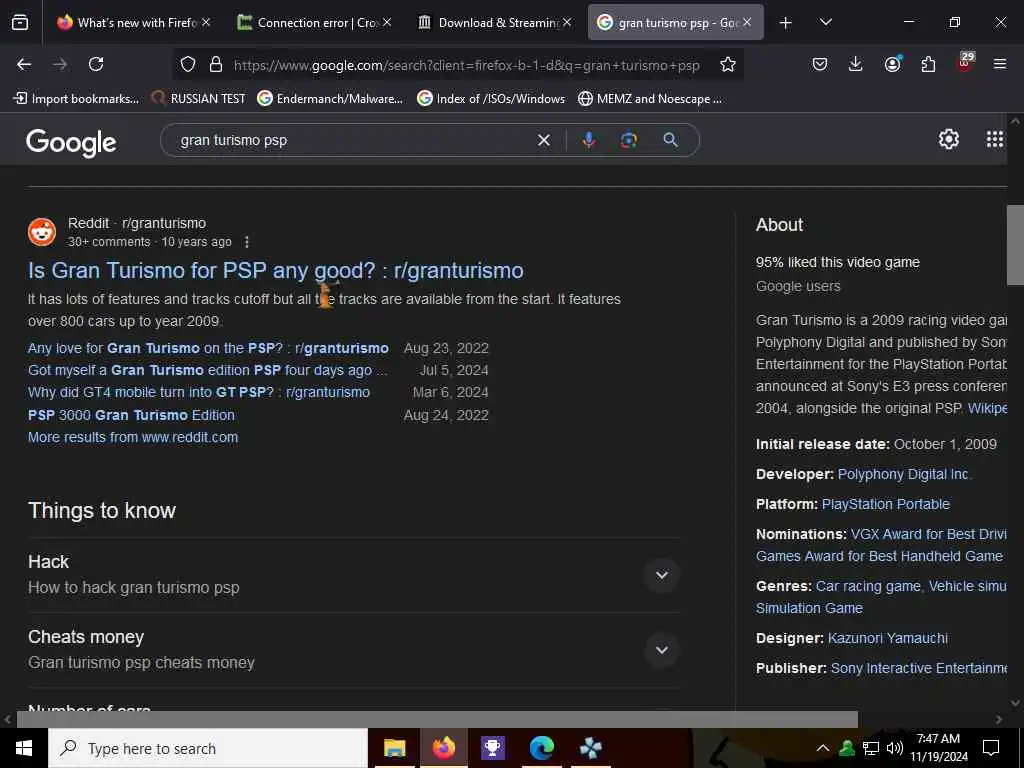
Task: Go back to previous page
Action: 24,64
